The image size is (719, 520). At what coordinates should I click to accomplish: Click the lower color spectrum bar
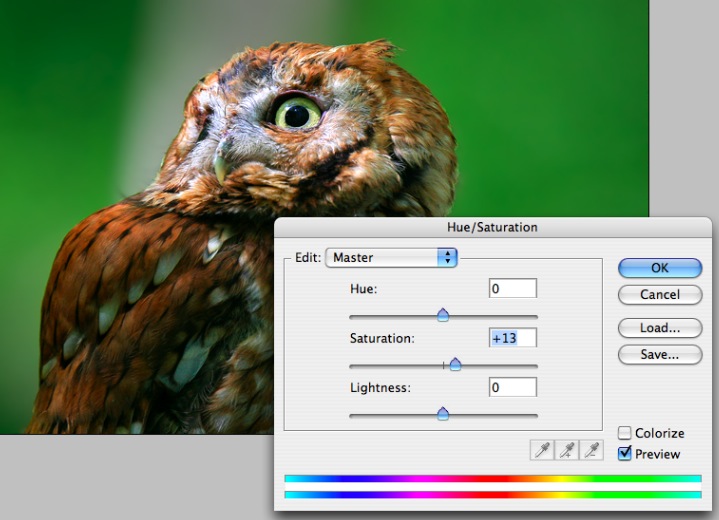(x=493, y=495)
